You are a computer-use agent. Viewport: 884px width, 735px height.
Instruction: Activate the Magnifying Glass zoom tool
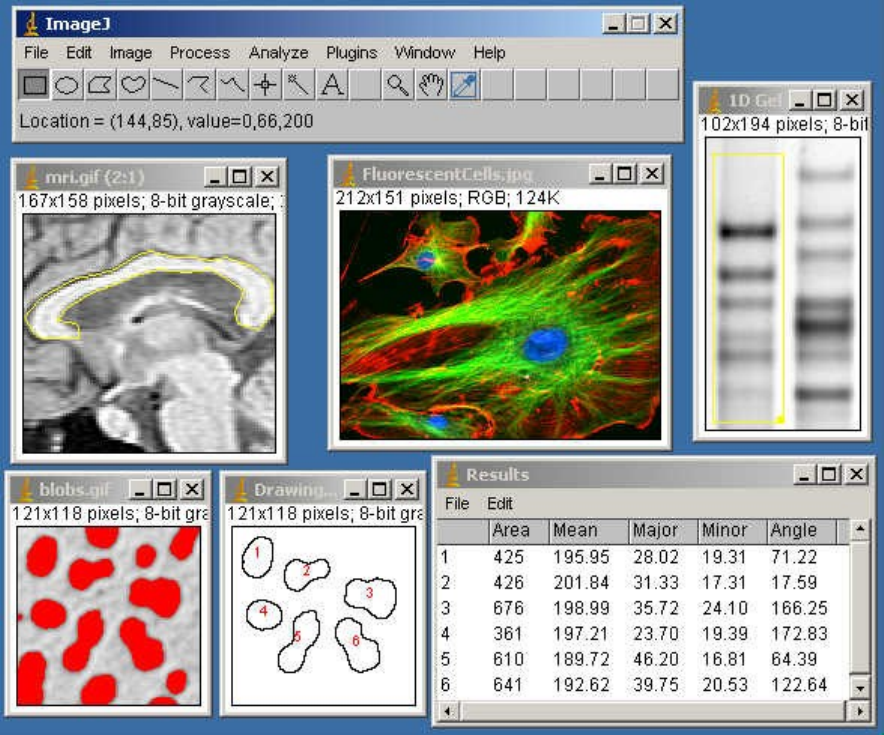(398, 85)
